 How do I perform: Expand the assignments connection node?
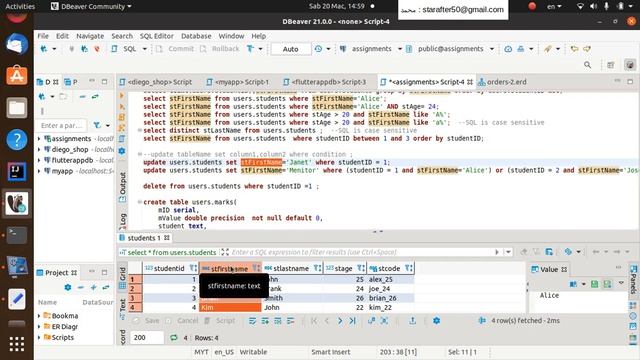tap(39, 139)
